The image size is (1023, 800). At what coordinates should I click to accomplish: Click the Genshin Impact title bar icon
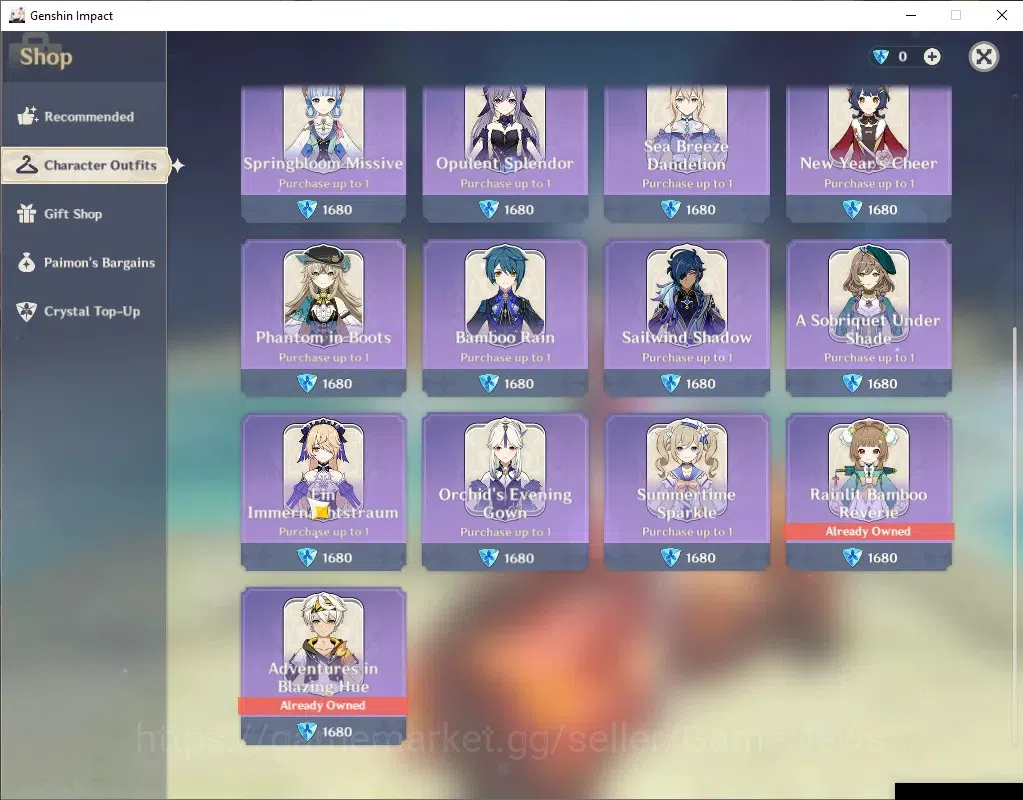[16, 15]
